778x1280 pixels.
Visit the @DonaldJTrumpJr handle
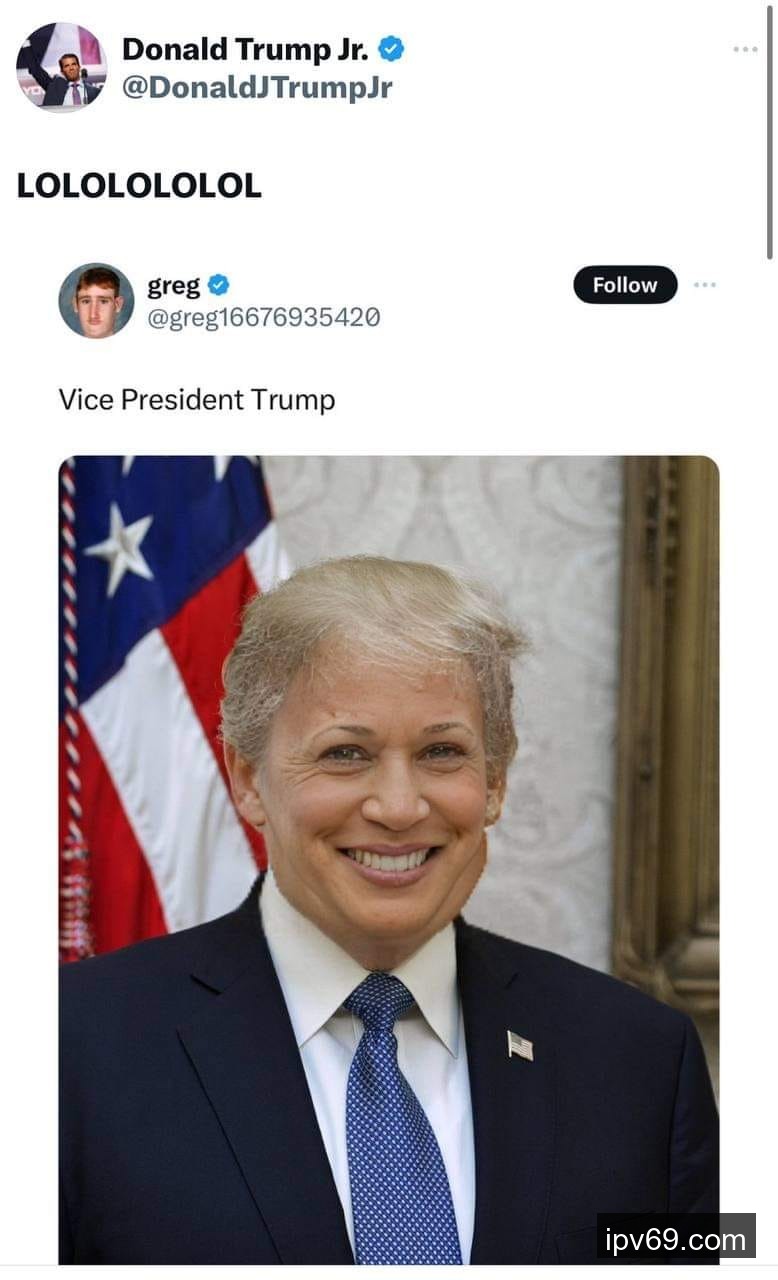257,87
